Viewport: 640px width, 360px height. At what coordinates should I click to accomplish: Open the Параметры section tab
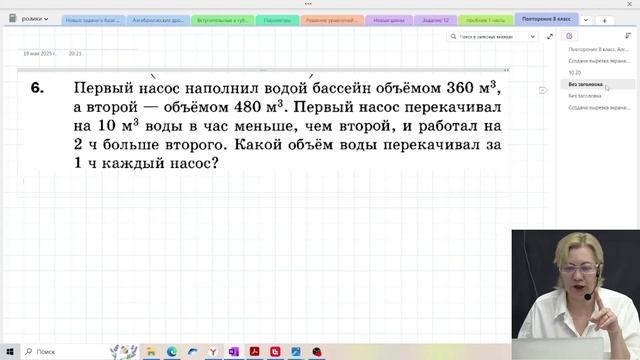(277, 20)
